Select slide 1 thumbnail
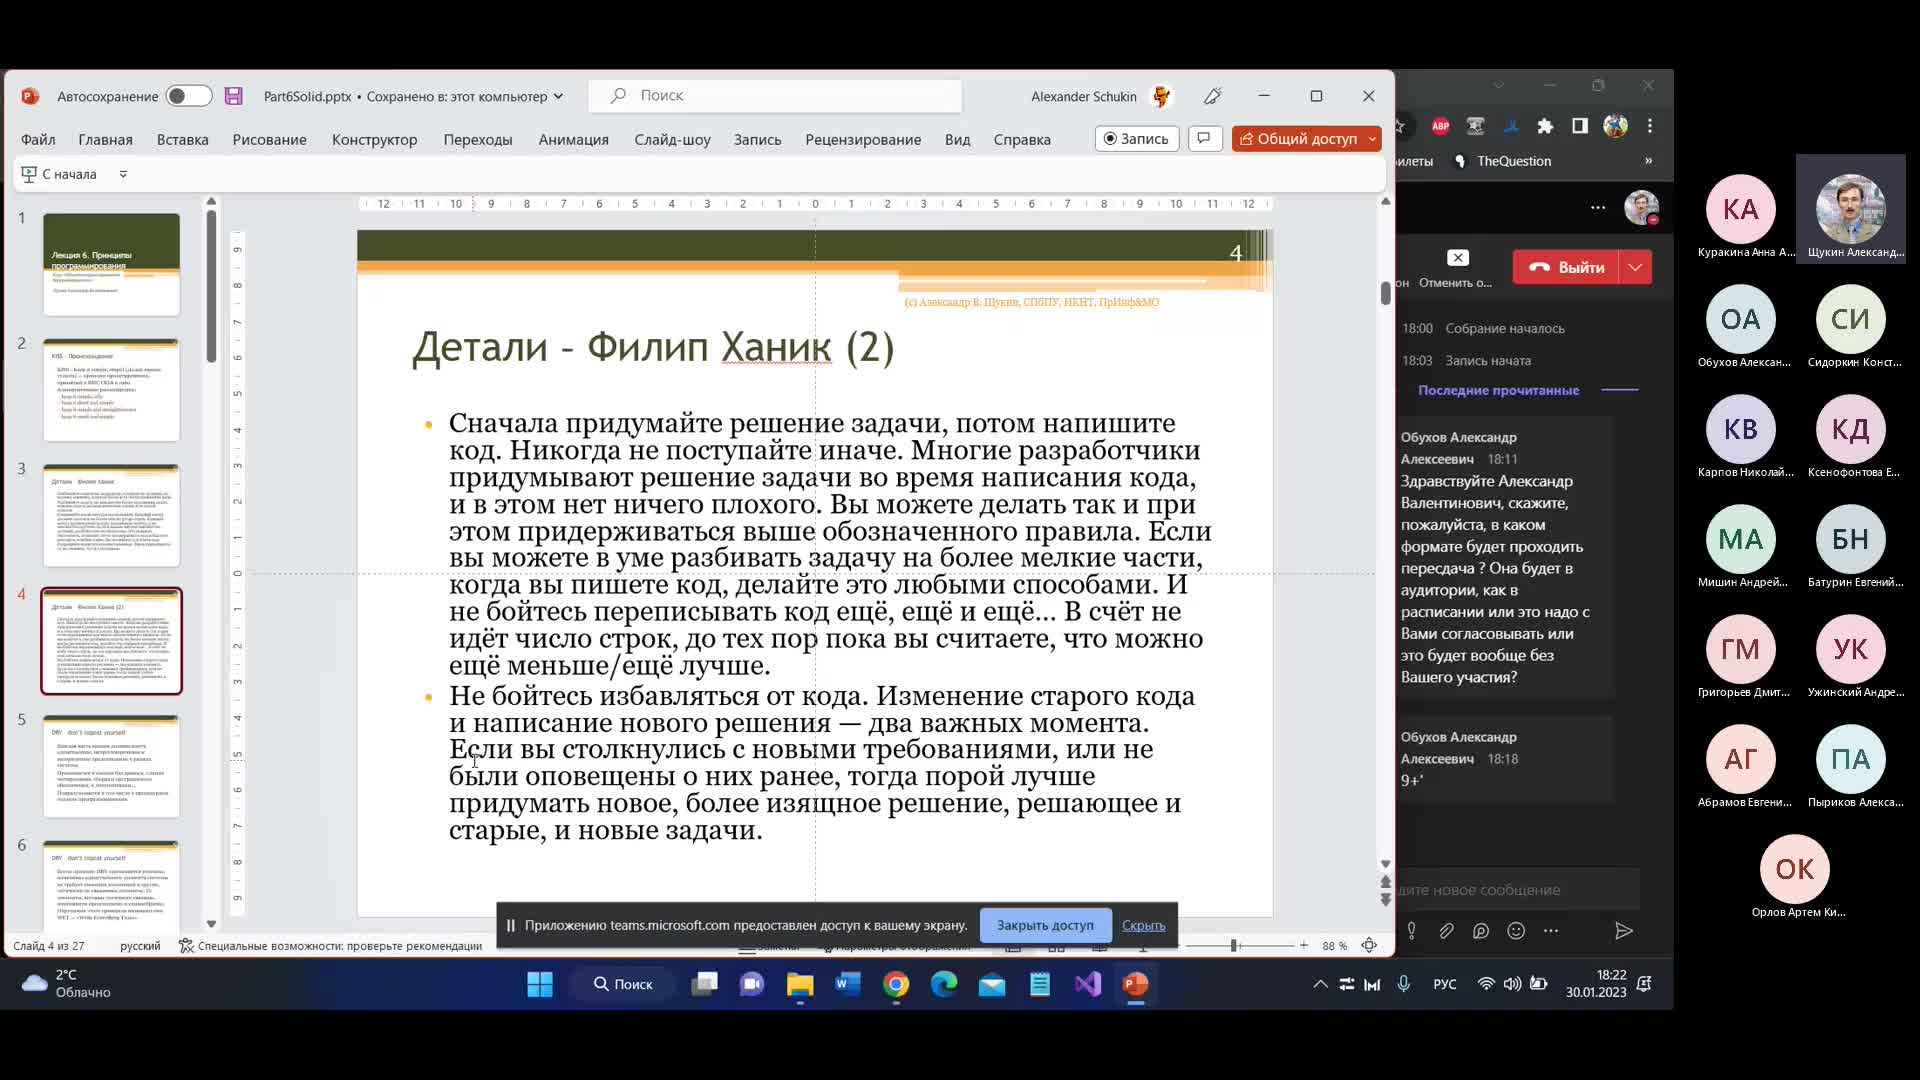Screen dimensions: 1920x1080 [x=111, y=264]
